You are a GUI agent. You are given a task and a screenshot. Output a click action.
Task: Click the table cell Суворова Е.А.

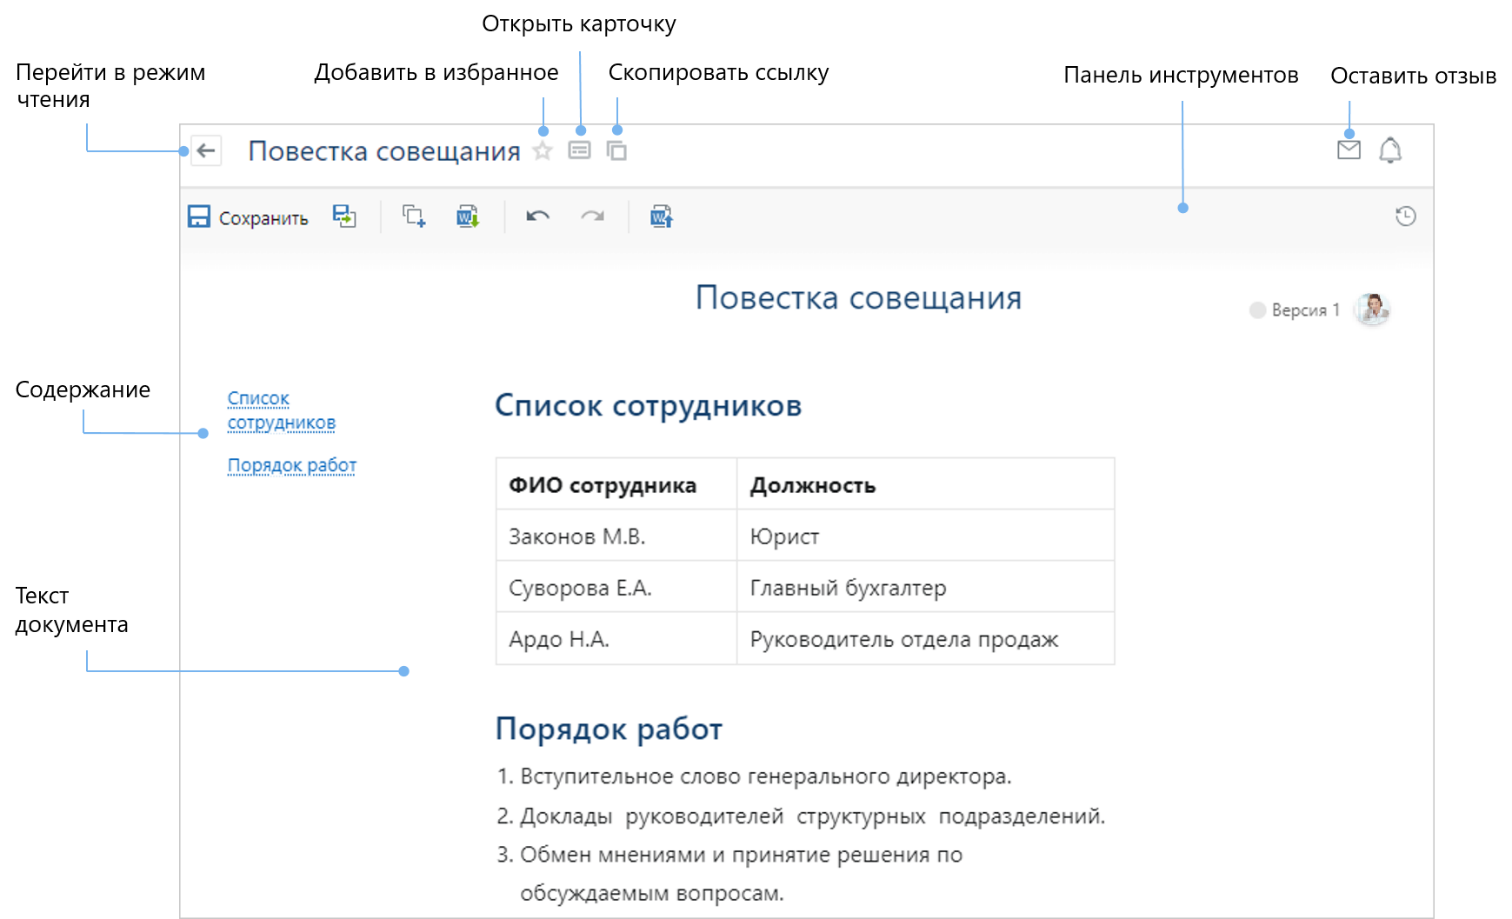click(580, 588)
